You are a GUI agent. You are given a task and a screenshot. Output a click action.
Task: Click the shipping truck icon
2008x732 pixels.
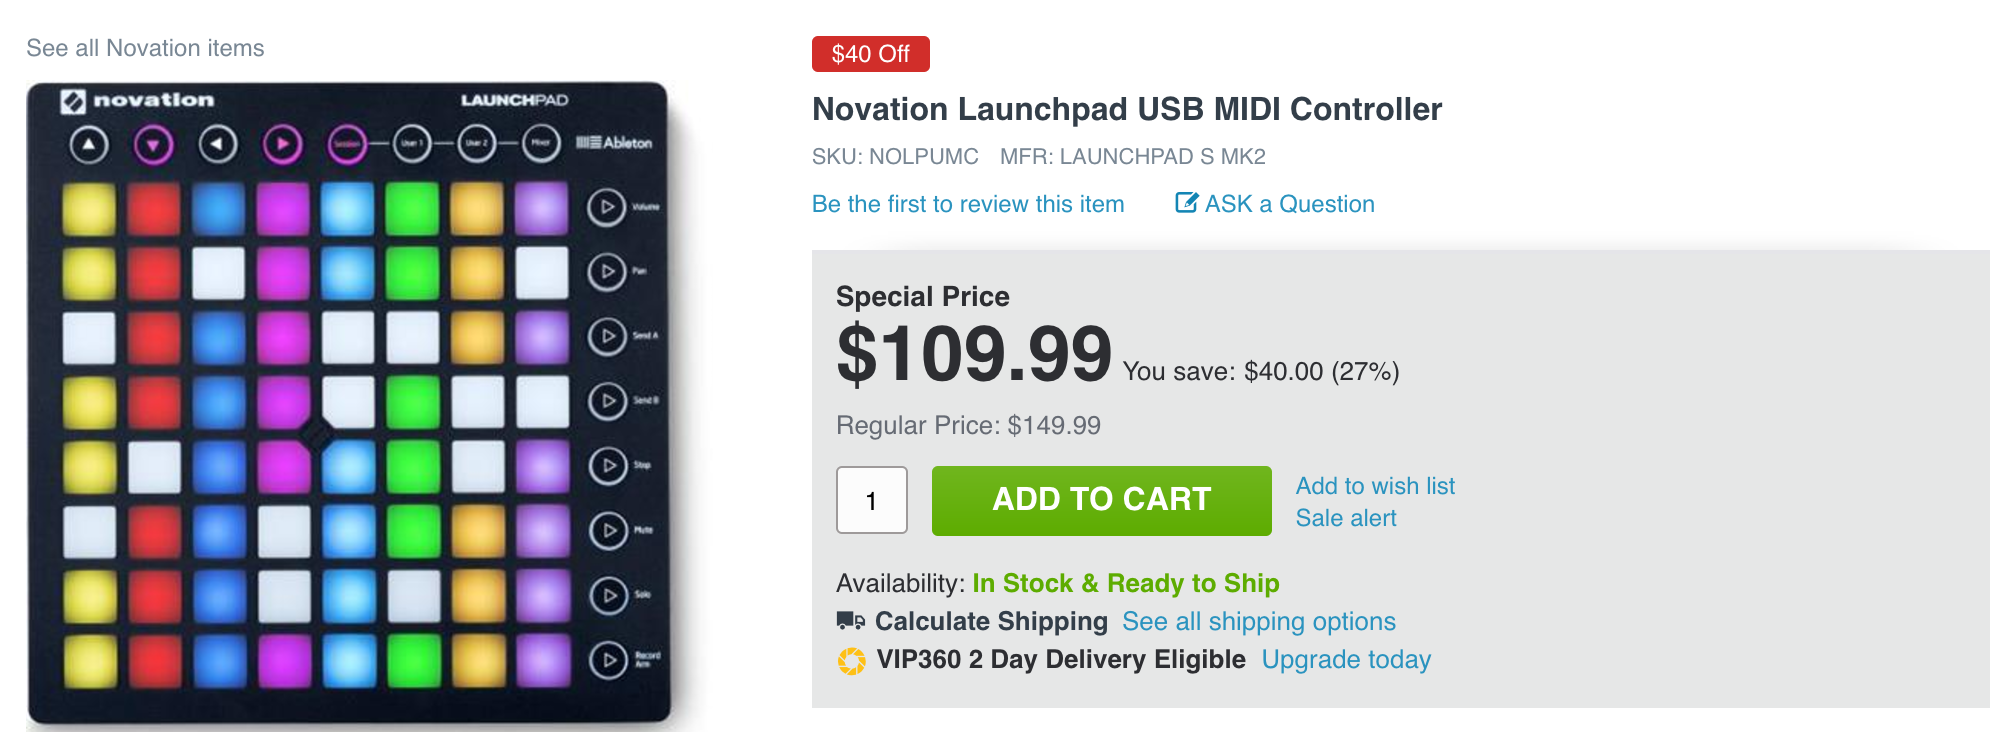click(x=850, y=621)
